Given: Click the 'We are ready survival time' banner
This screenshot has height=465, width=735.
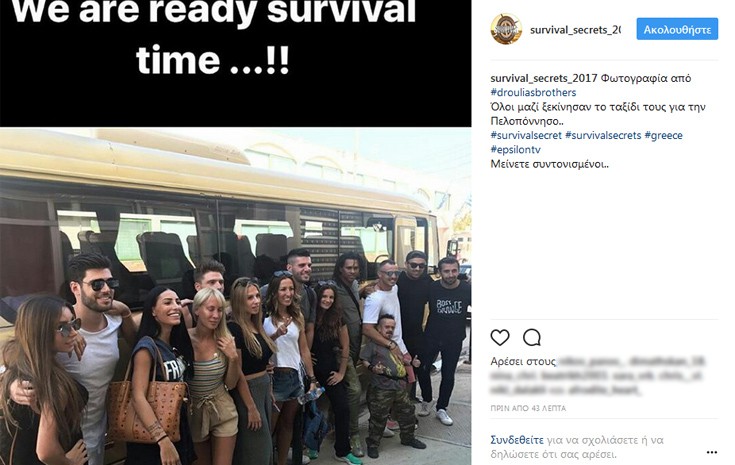Looking at the screenshot, I should (x=235, y=63).
